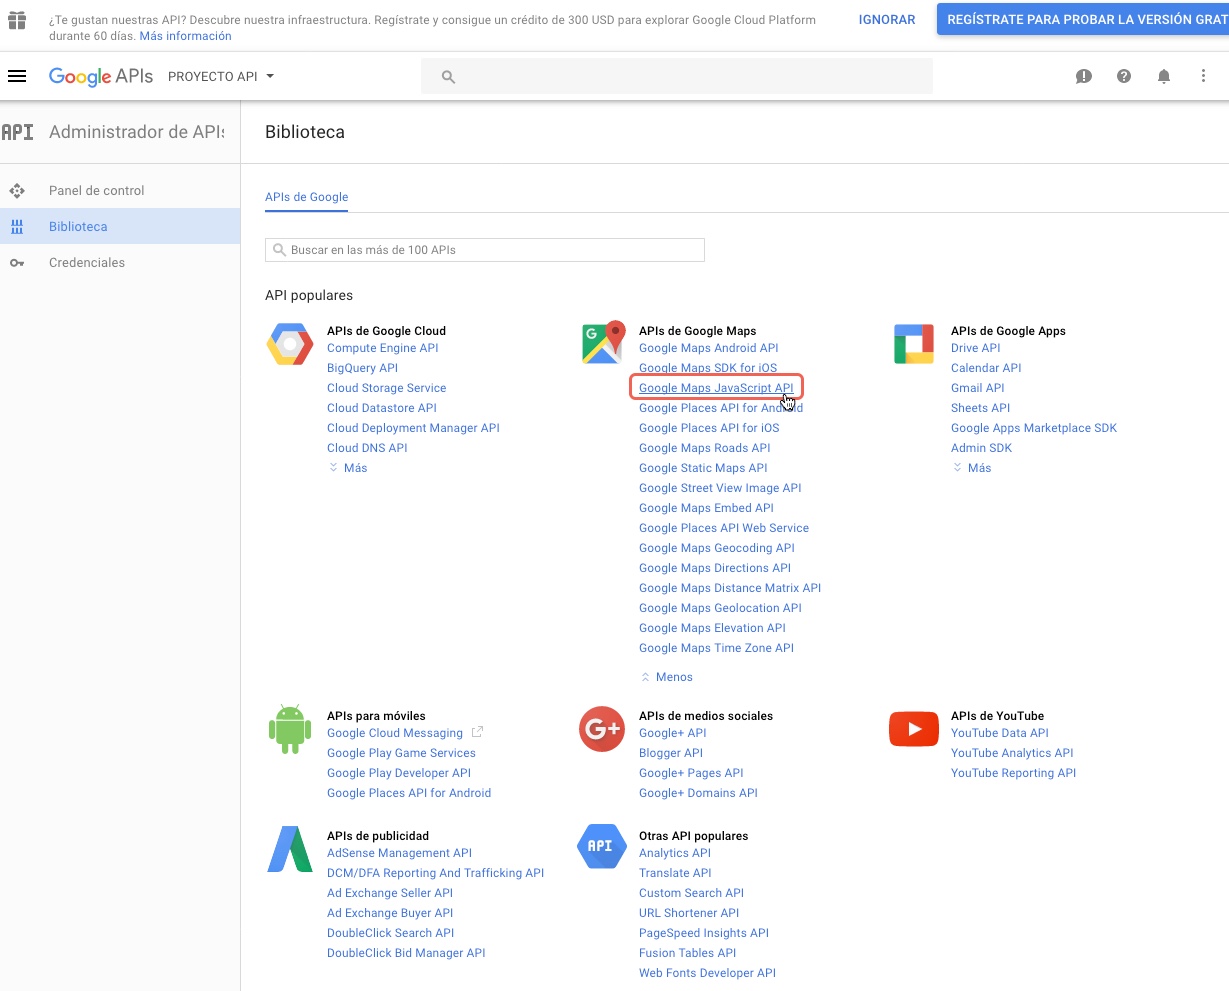This screenshot has width=1229, height=991.
Task: Expand Más under APIs de Google Apps
Action: pos(972,468)
